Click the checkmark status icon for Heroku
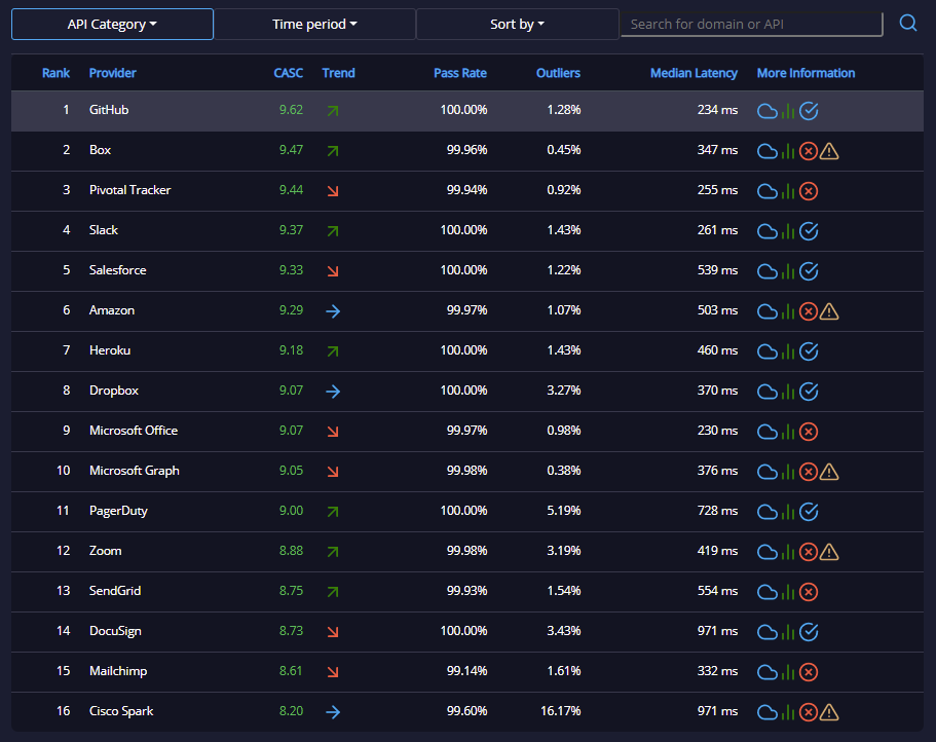Viewport: 936px width, 742px height. pos(808,352)
